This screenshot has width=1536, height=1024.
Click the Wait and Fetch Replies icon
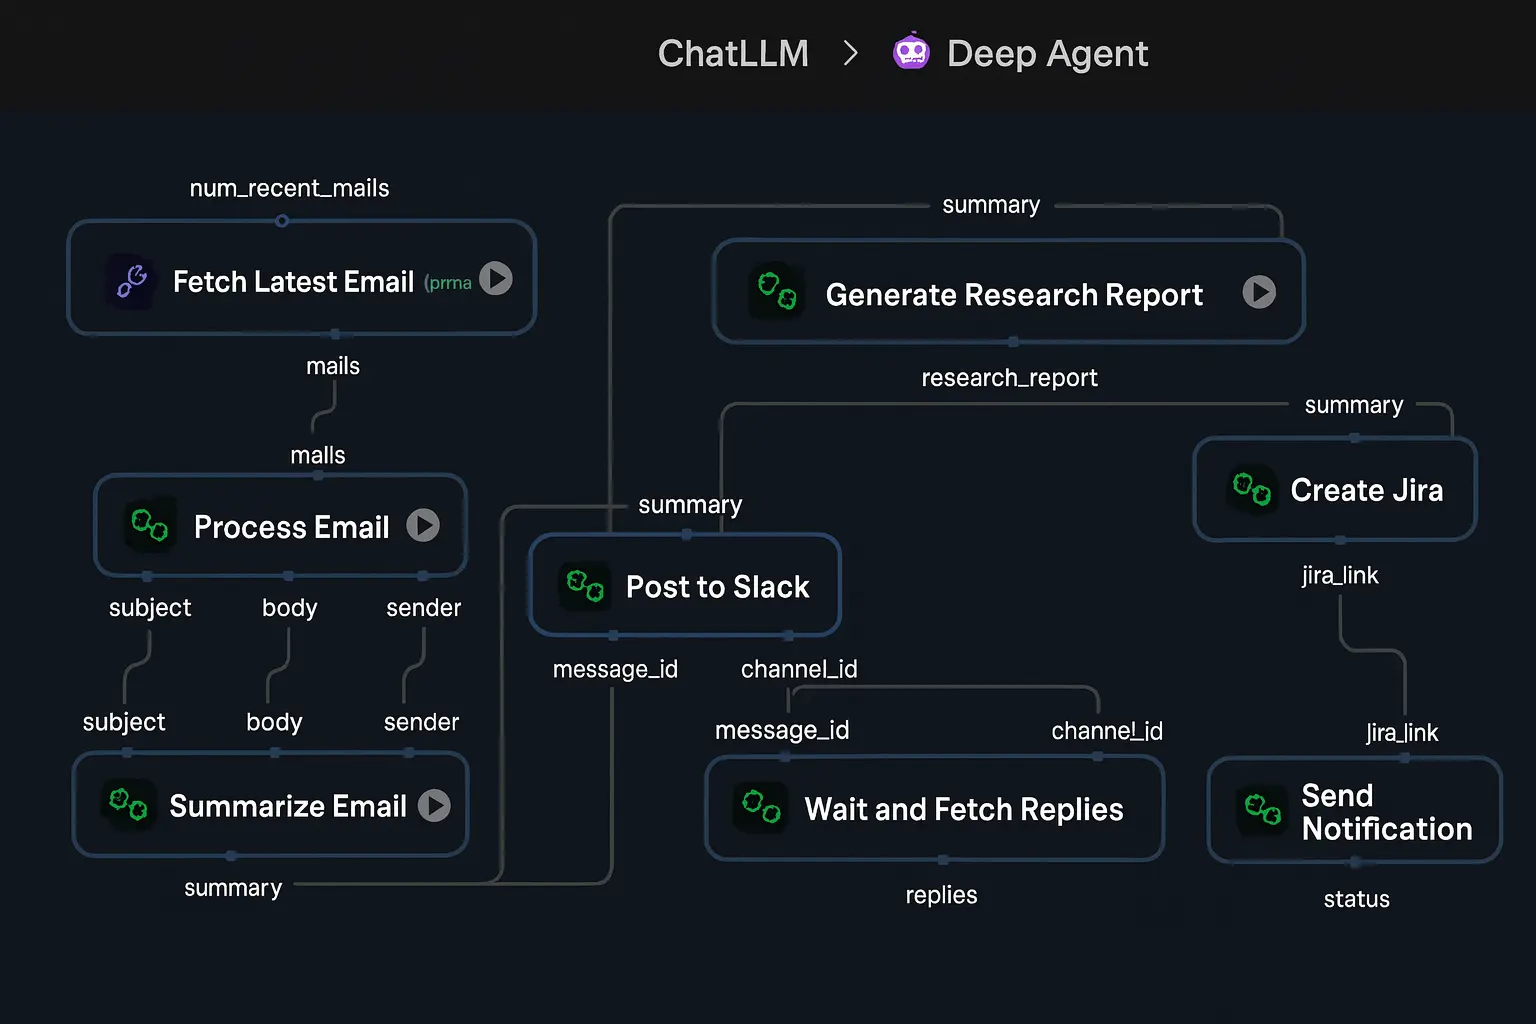pos(761,807)
